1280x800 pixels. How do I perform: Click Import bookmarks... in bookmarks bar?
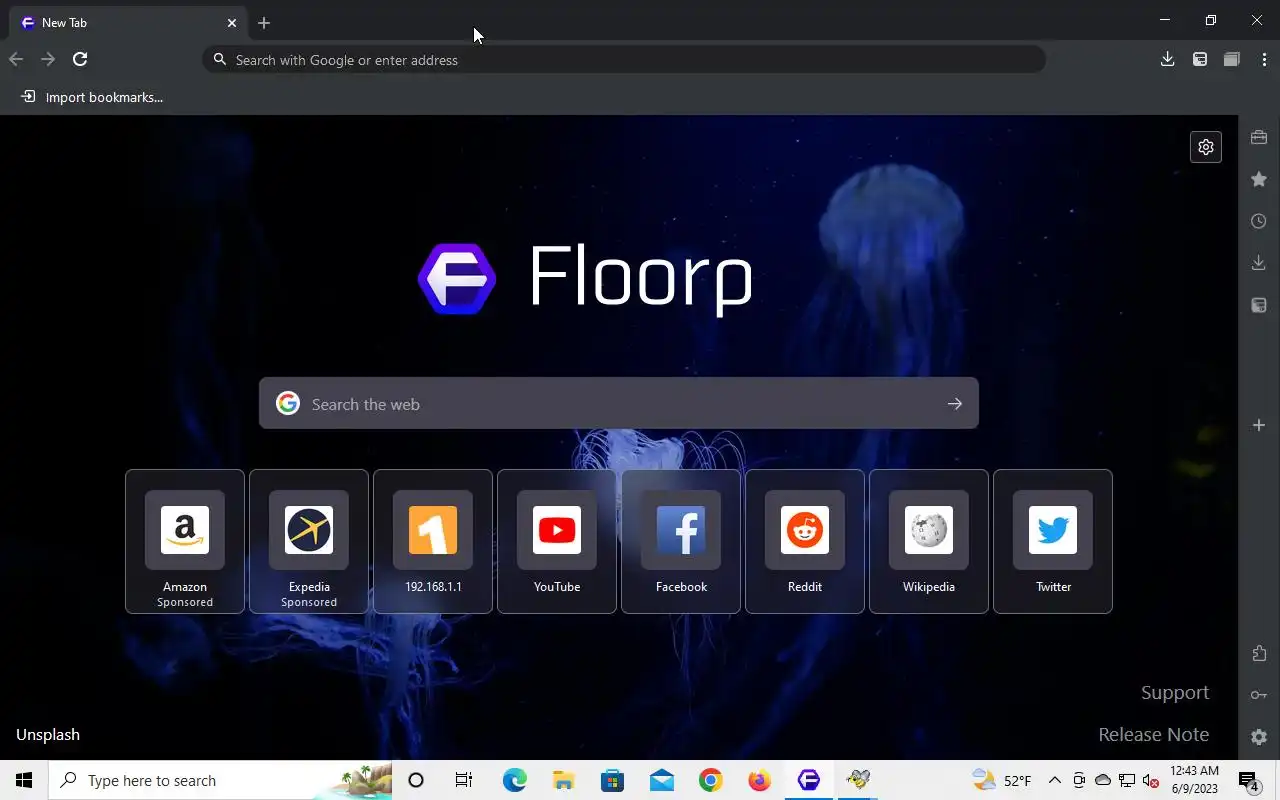(x=92, y=97)
